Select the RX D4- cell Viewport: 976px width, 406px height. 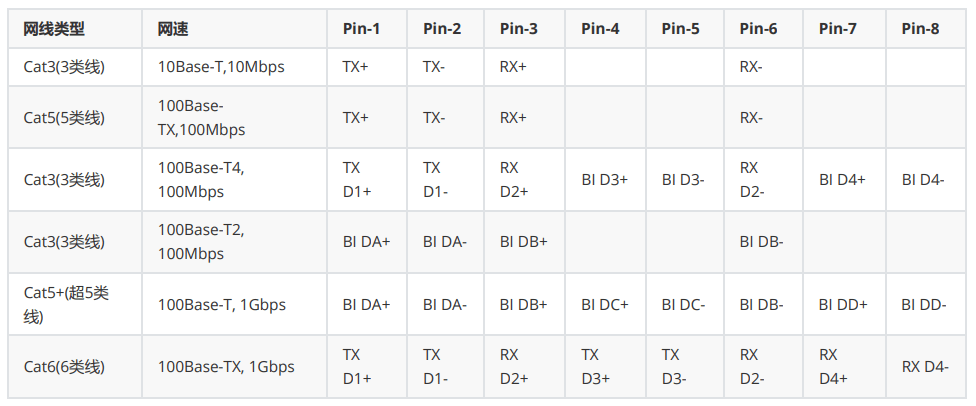point(926,367)
